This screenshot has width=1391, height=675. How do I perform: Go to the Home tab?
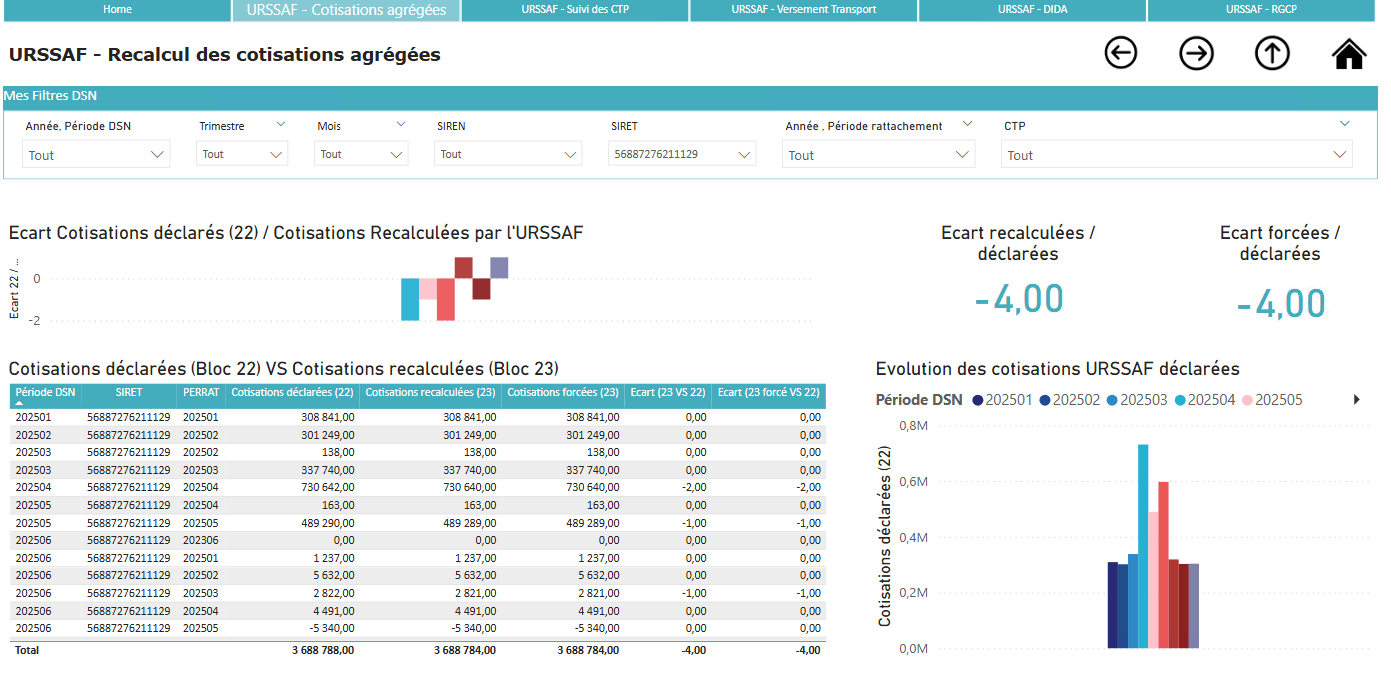click(x=117, y=11)
